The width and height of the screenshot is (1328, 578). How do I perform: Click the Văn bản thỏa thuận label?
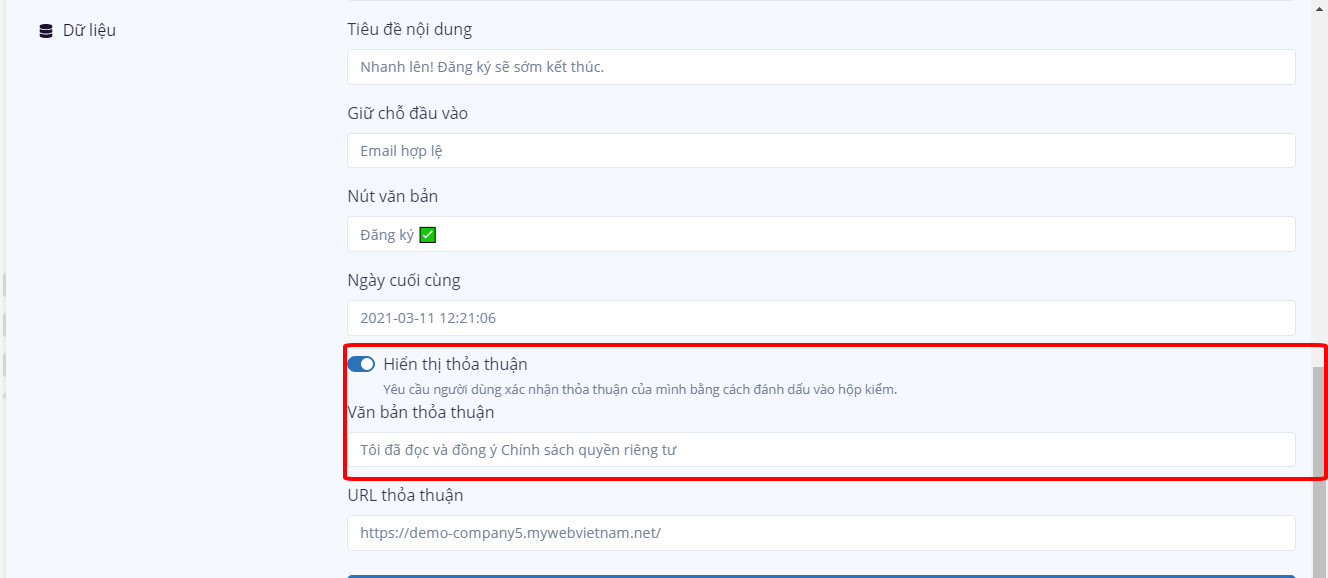click(x=421, y=412)
